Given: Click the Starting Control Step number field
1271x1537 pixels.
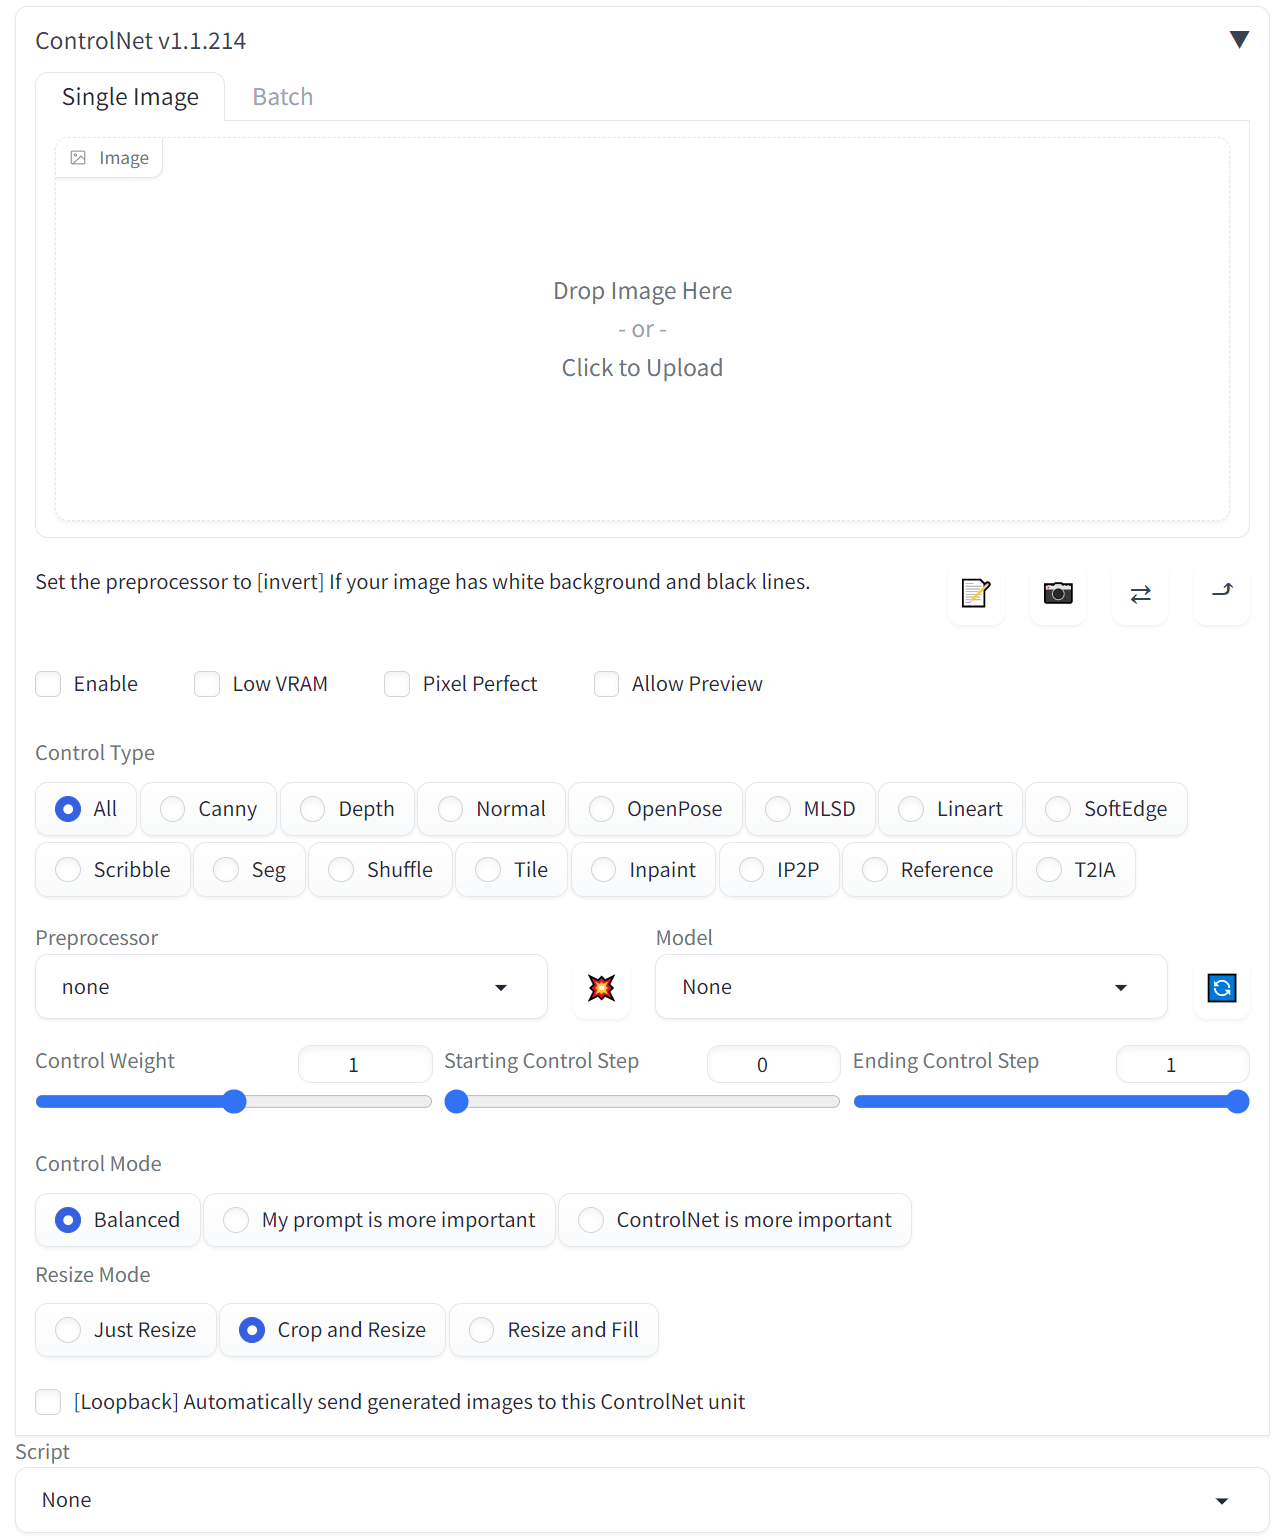Looking at the screenshot, I should point(774,1064).
